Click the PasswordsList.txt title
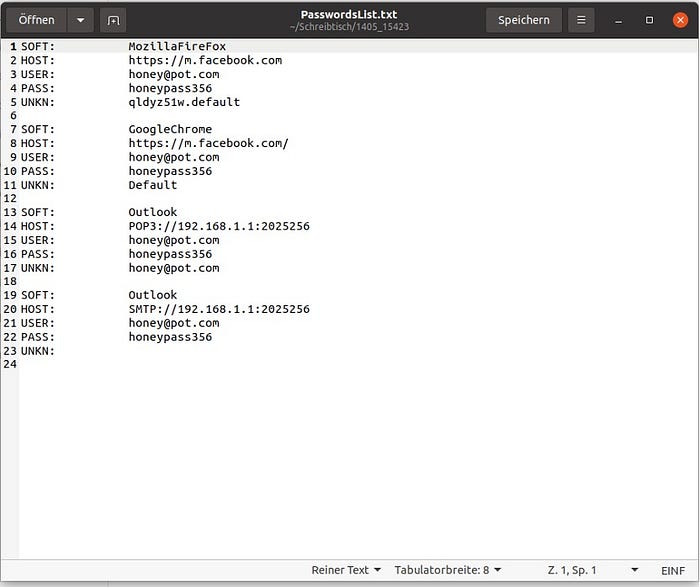The height and width of the screenshot is (587, 700). (x=349, y=14)
